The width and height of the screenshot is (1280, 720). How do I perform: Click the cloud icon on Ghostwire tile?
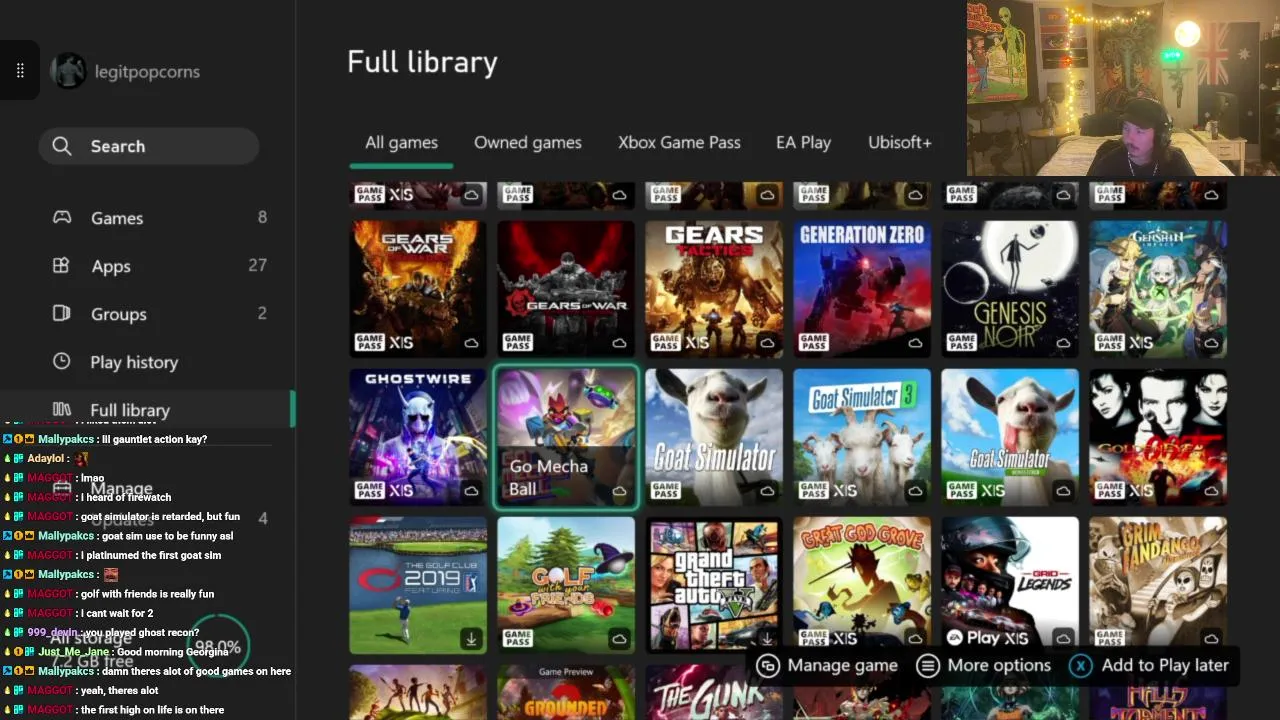(471, 490)
